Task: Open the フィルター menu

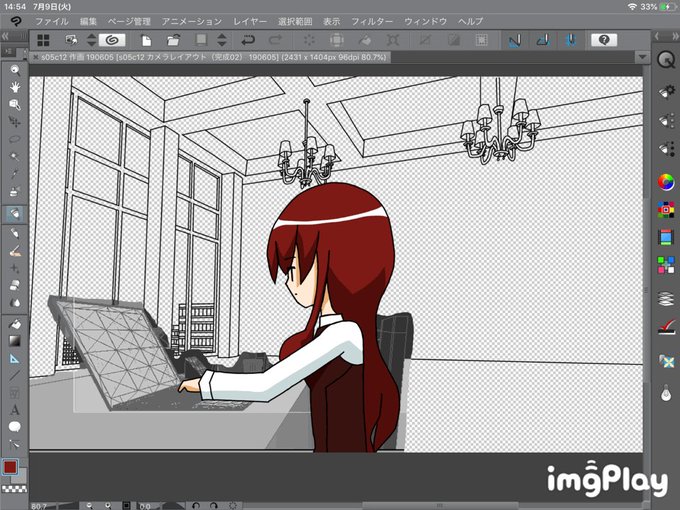Action: [x=372, y=21]
